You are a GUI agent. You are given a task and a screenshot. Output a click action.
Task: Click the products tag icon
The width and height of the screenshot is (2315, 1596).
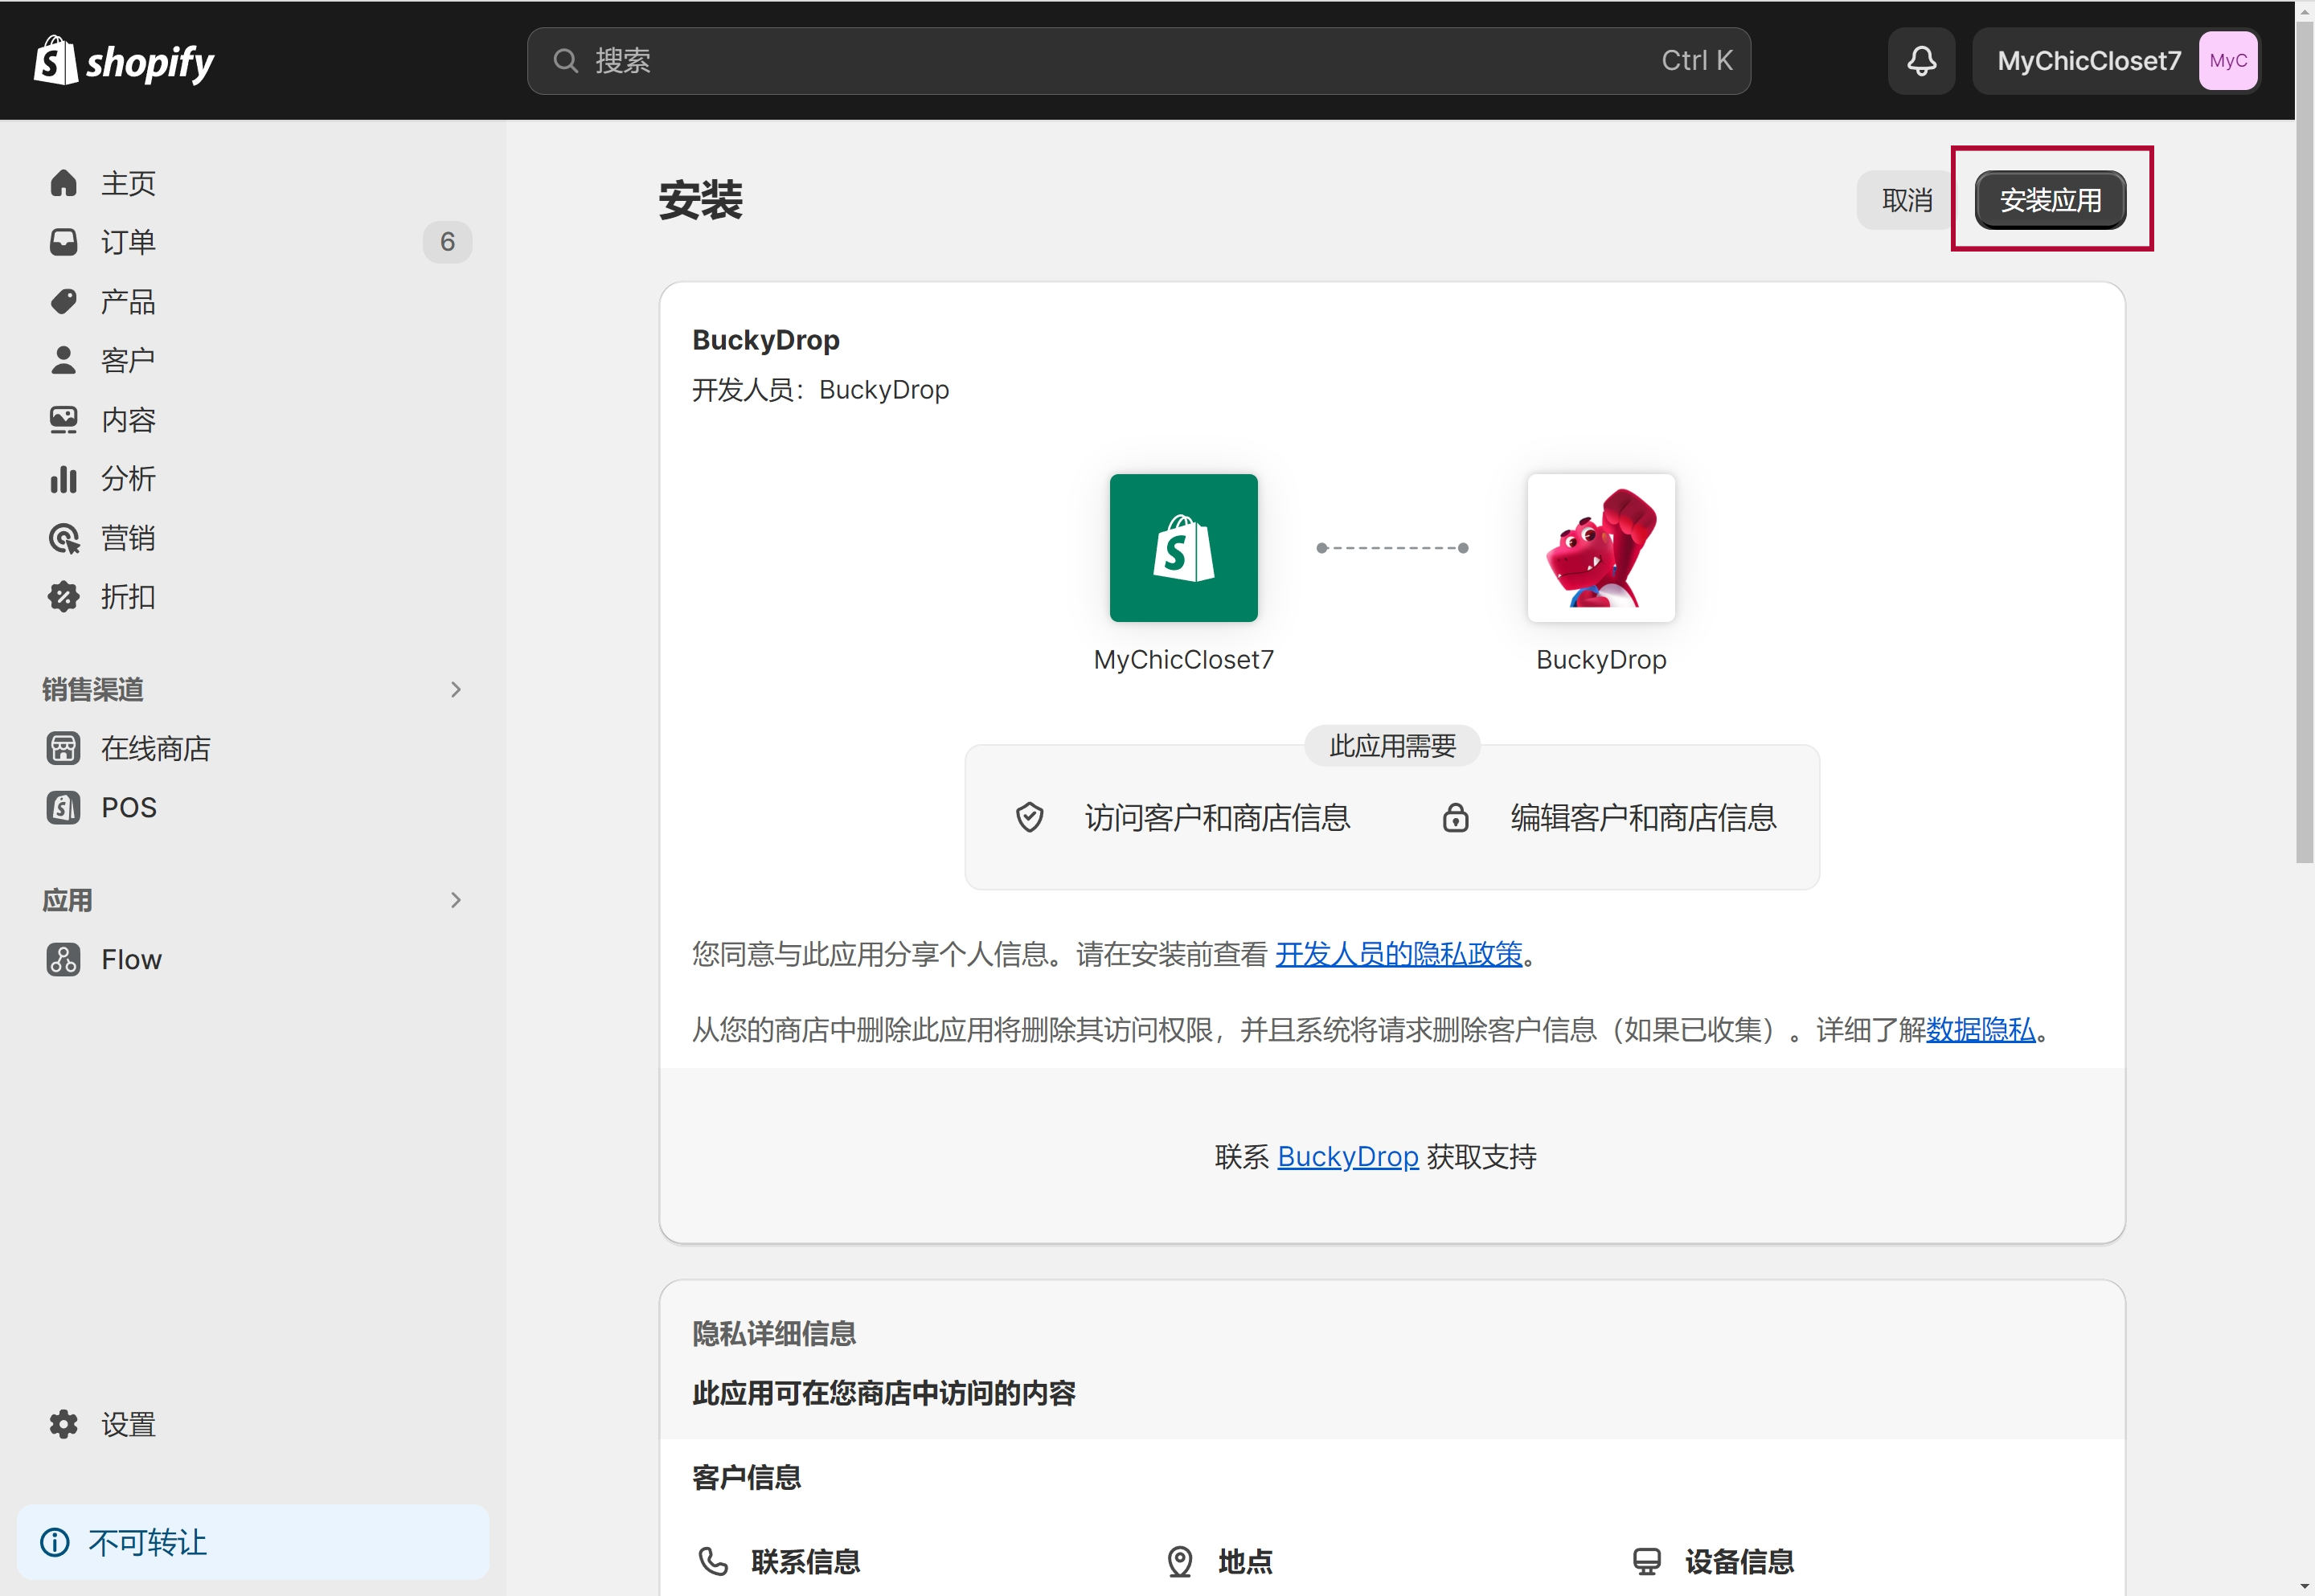point(64,302)
